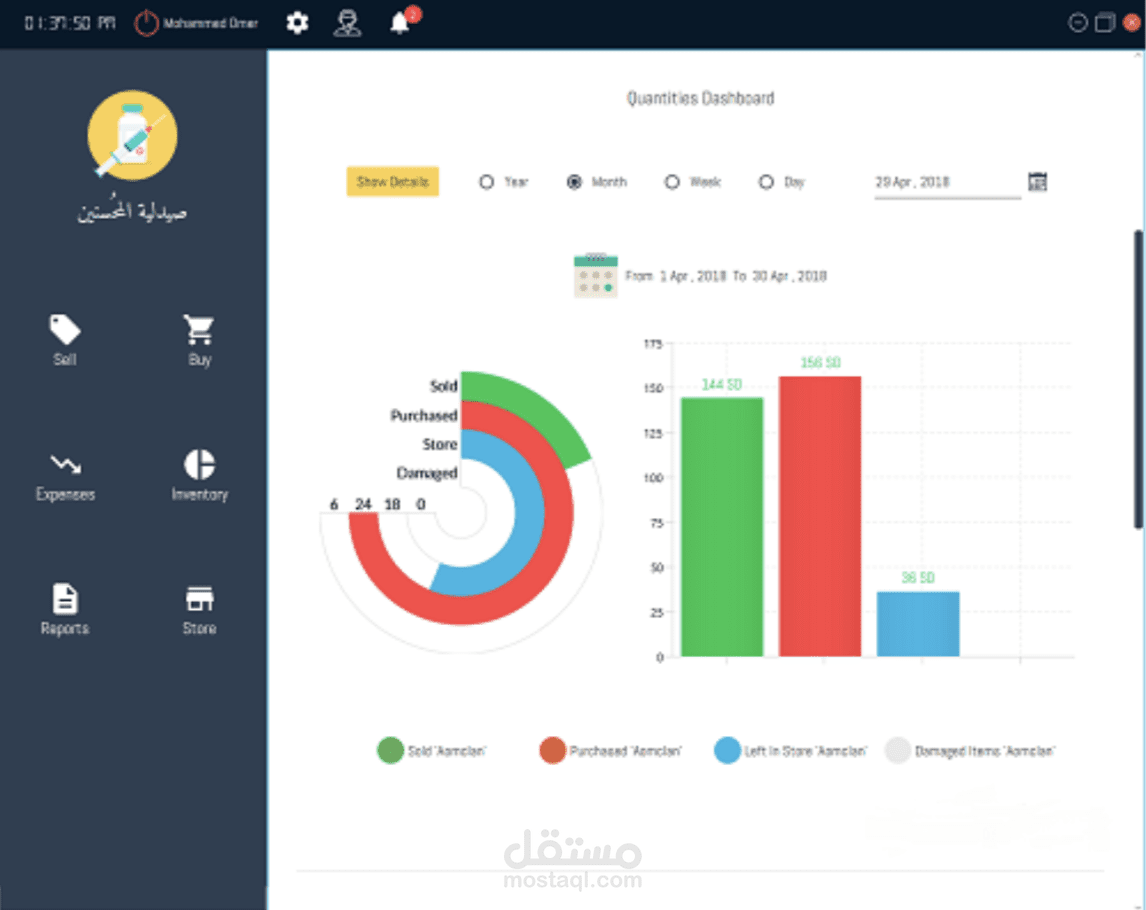Open the calendar date picker icon

1037,181
